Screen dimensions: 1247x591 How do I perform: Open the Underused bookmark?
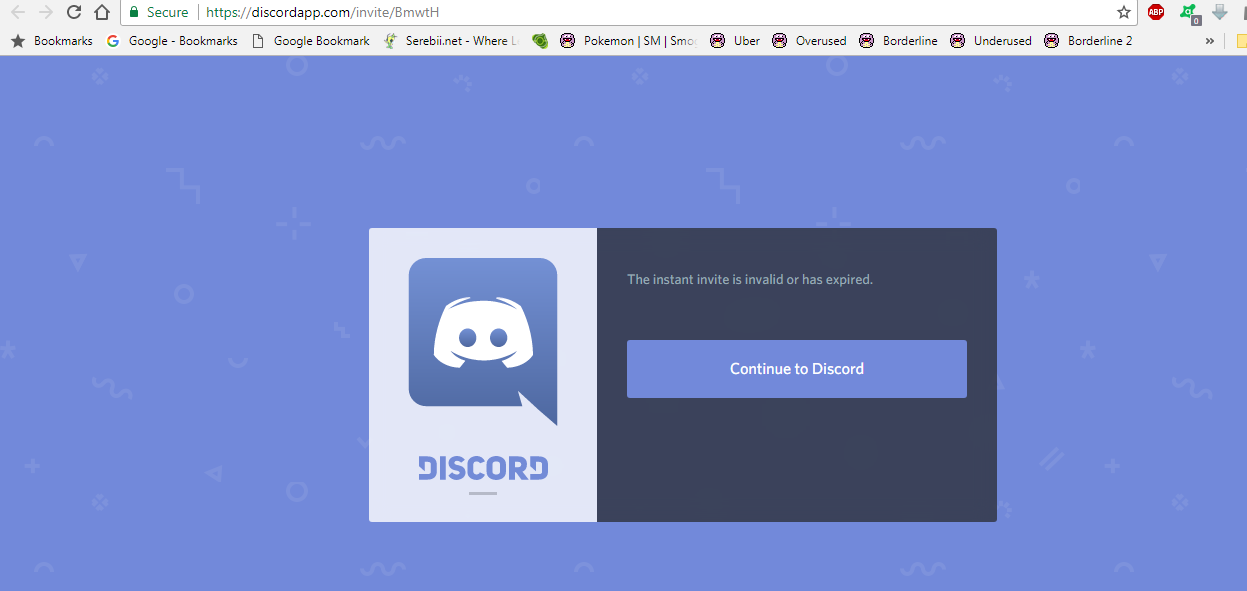[991, 41]
